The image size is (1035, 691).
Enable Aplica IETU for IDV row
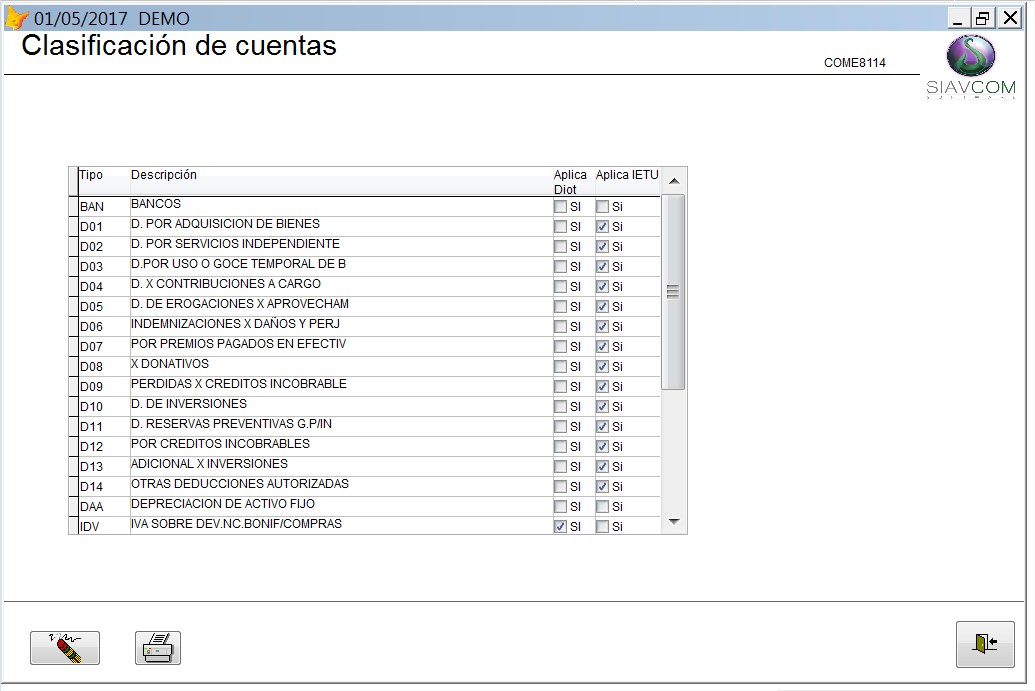click(602, 527)
